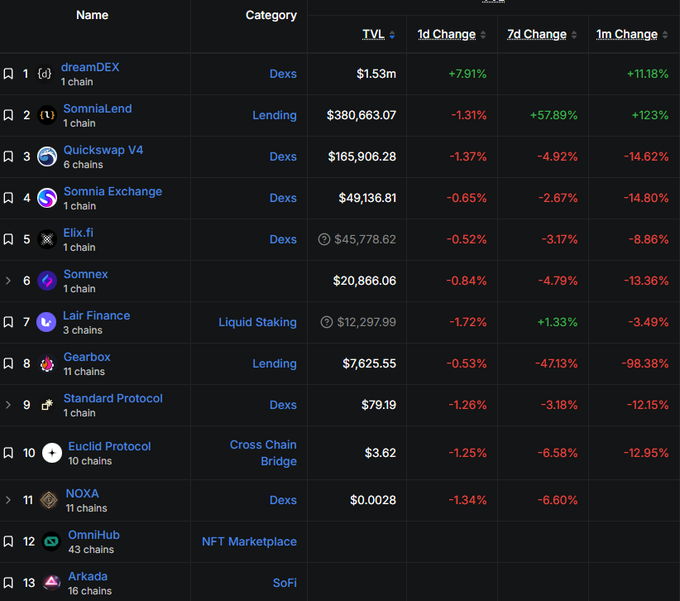Expand the NOXA protocol row
The height and width of the screenshot is (601, 680).
[8, 500]
